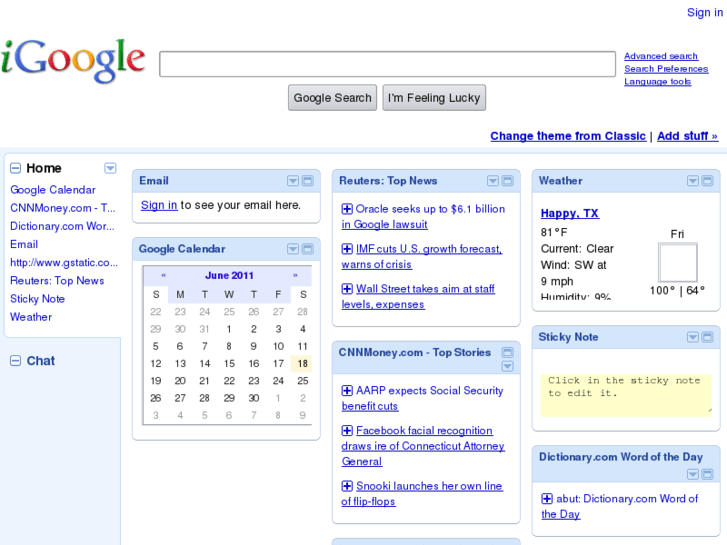This screenshot has height=545, width=727.
Task: Click Sign in at top right
Action: (x=705, y=13)
